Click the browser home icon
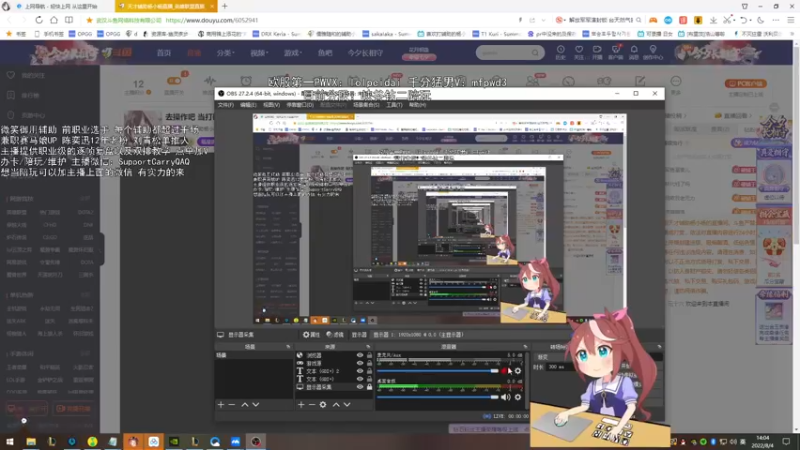The image size is (800, 450). (x=54, y=20)
